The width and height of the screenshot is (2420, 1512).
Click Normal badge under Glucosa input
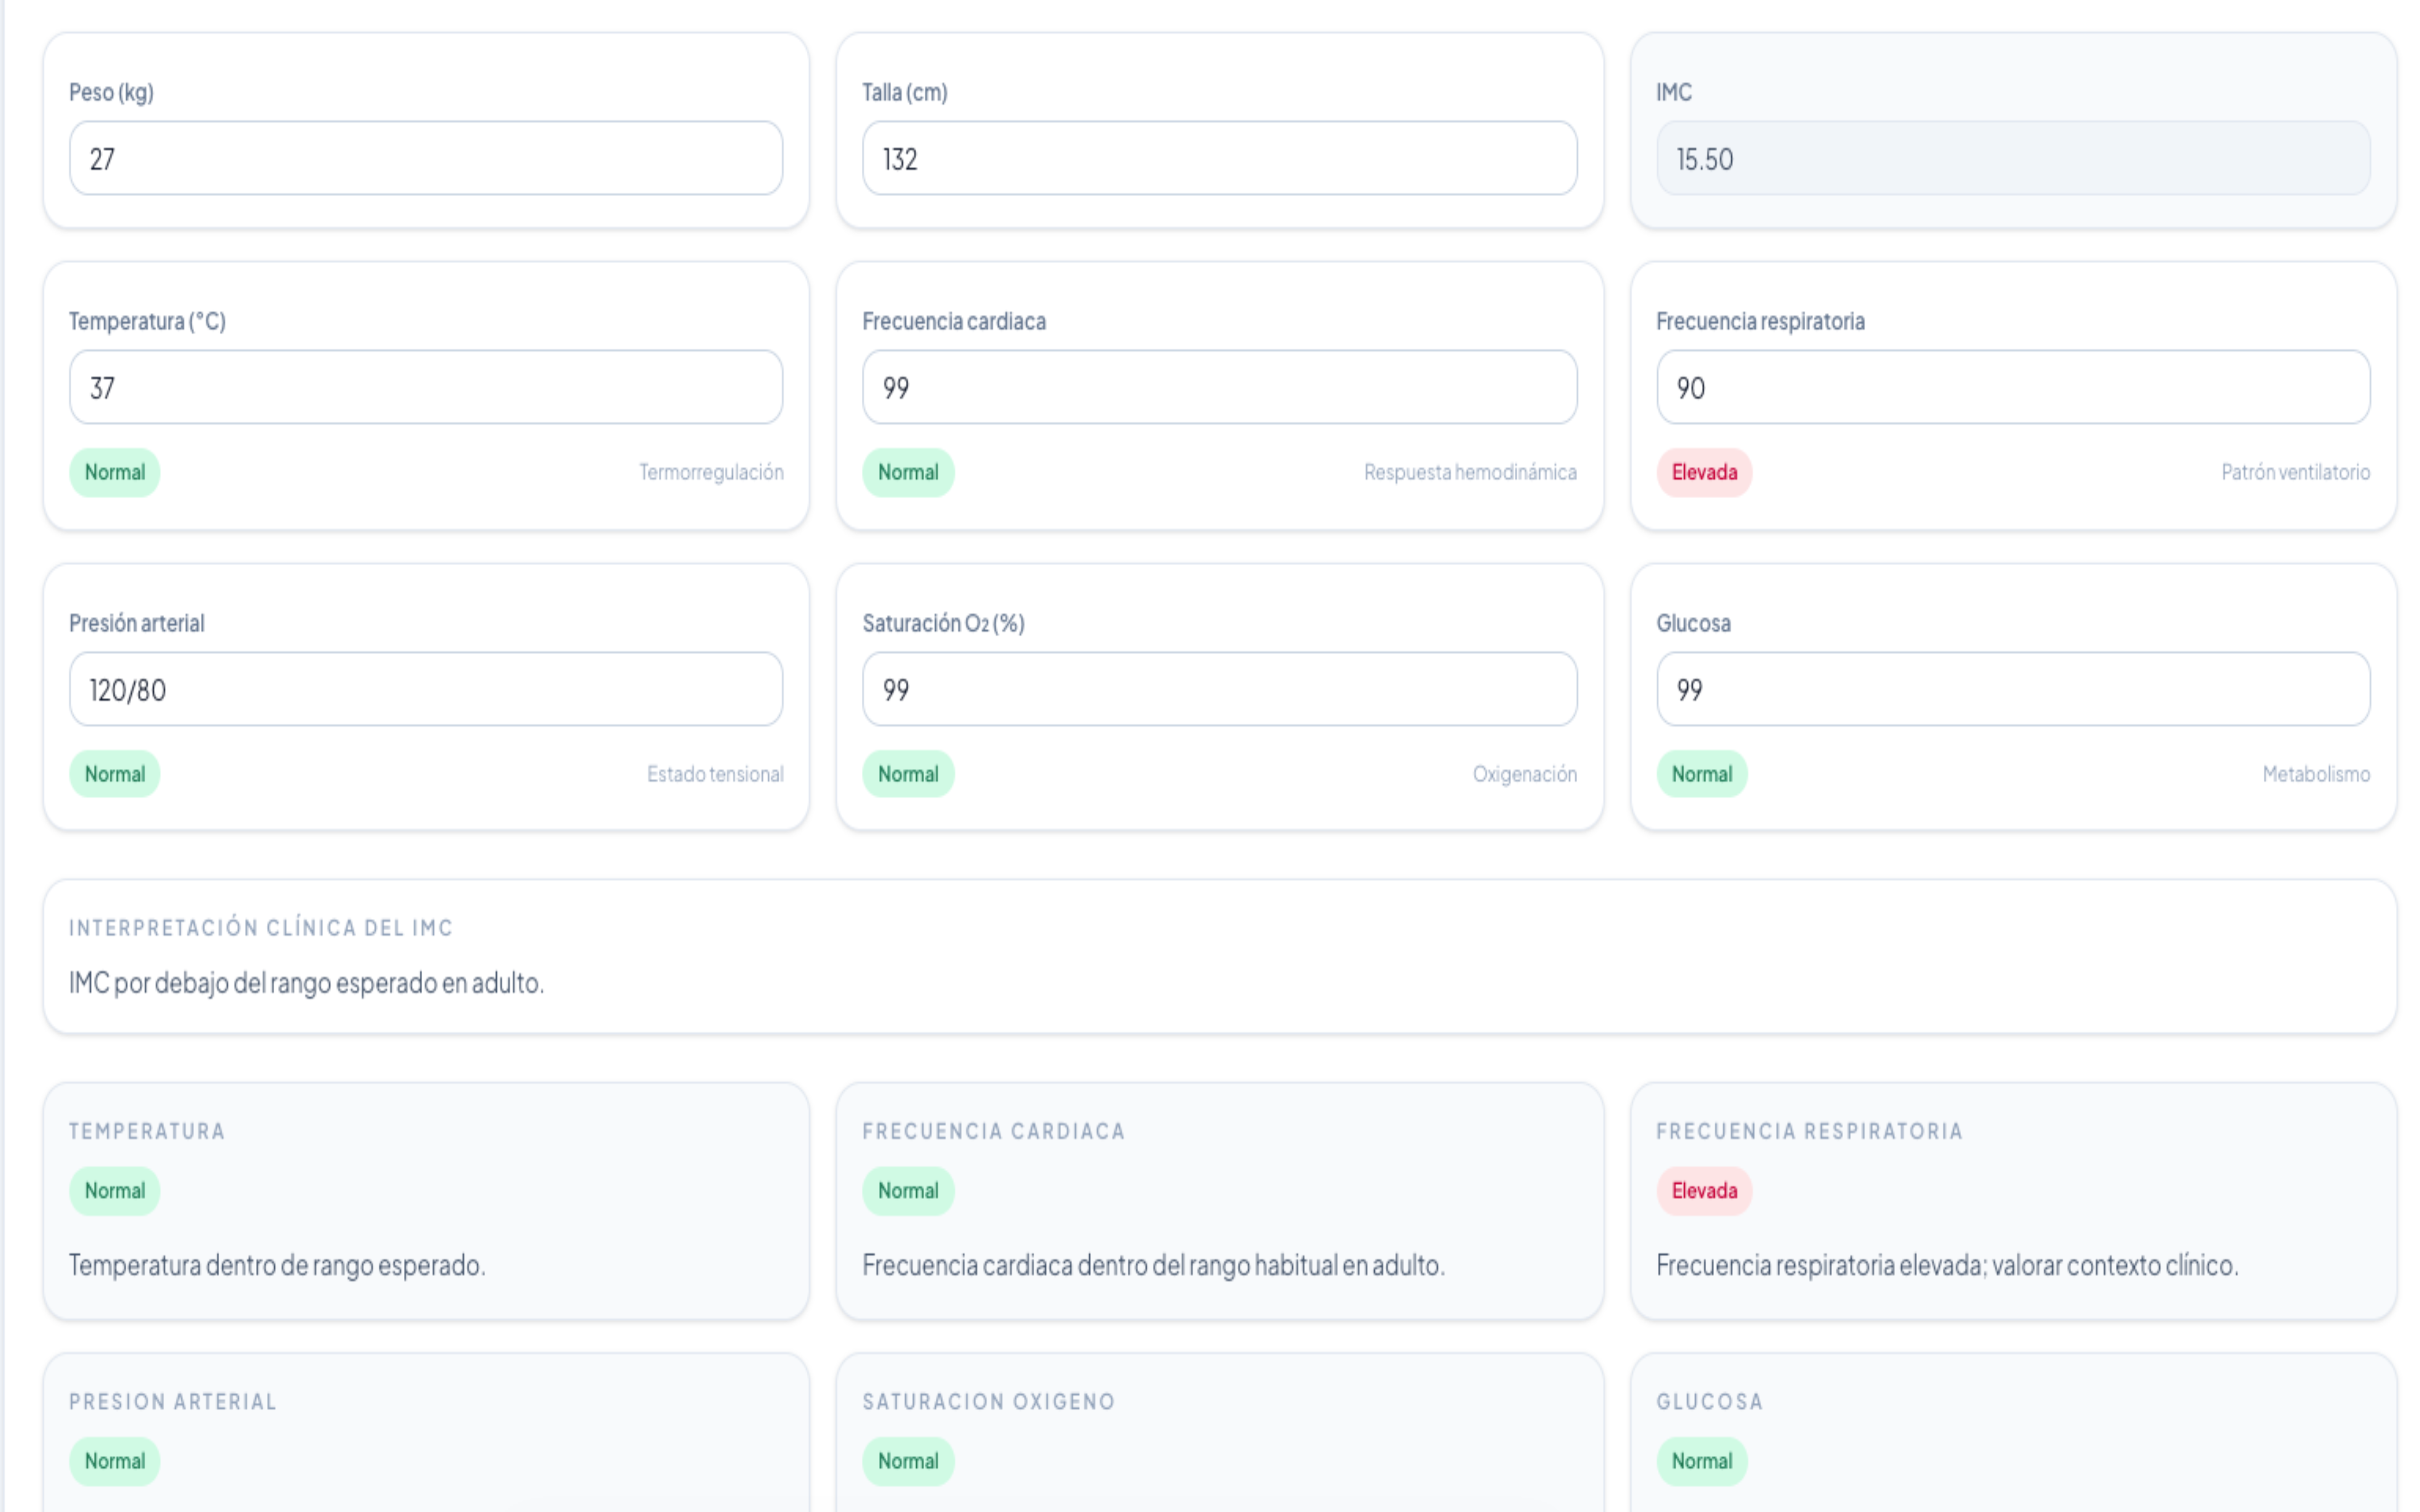point(1701,774)
